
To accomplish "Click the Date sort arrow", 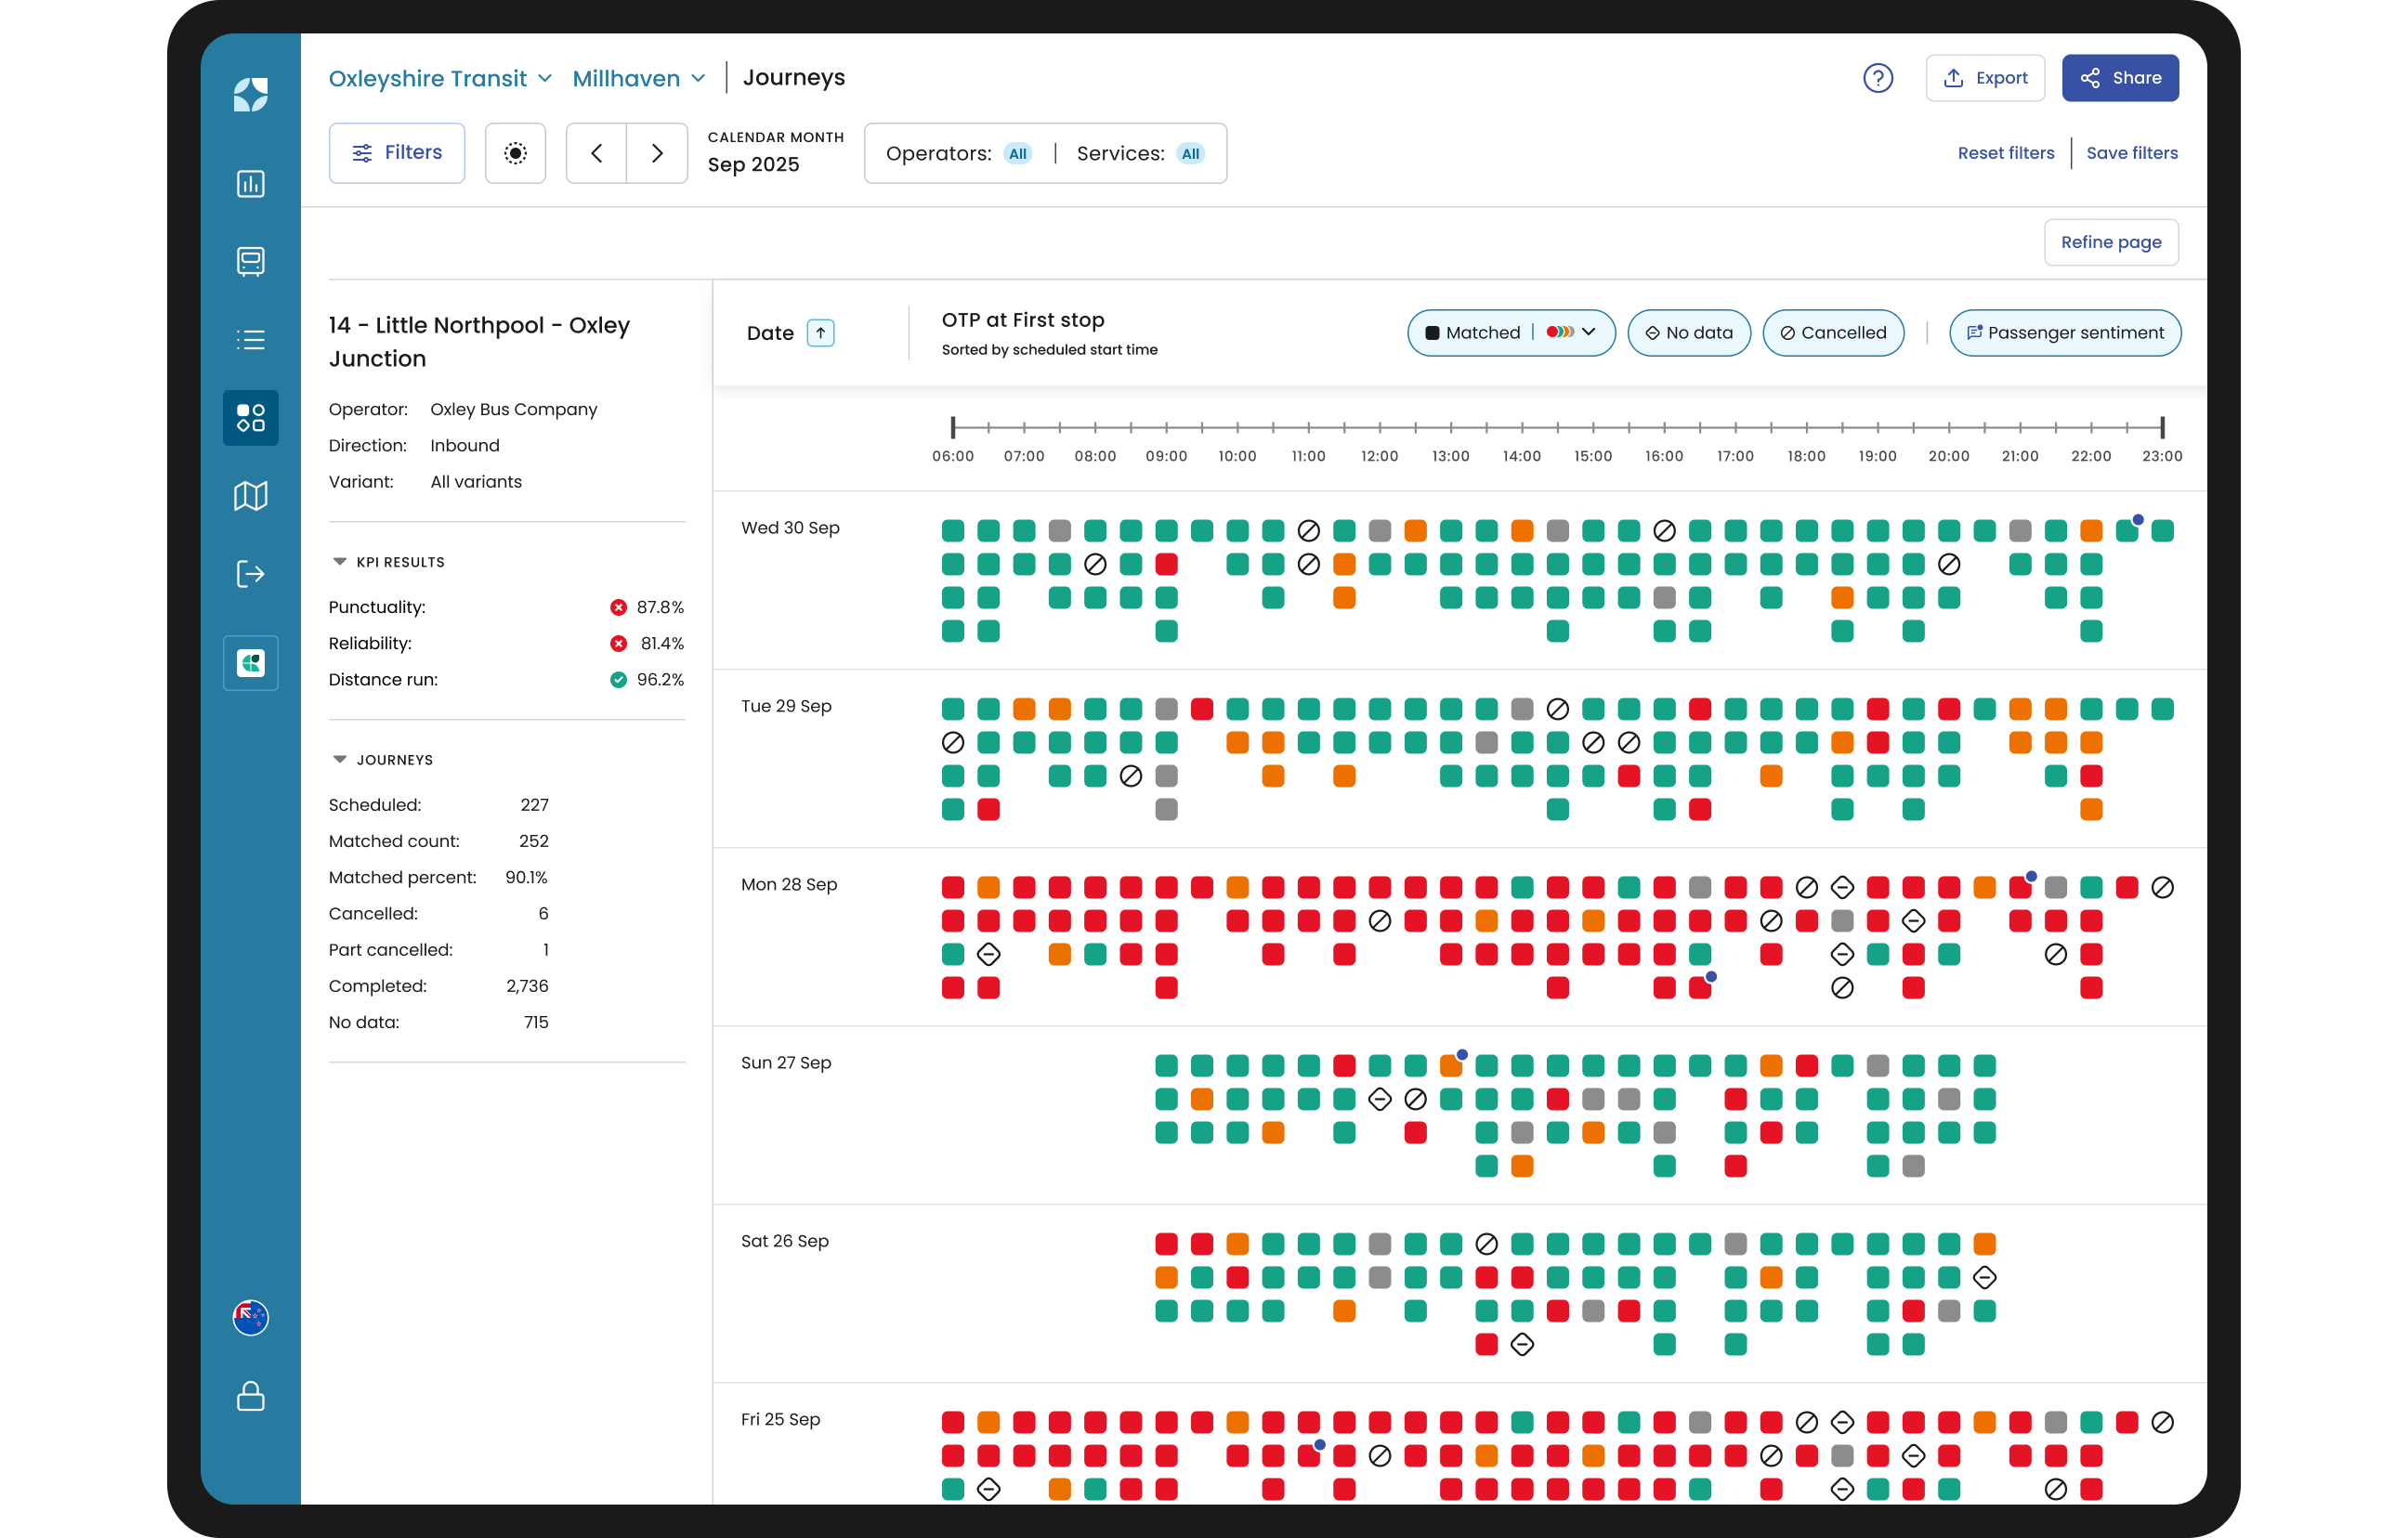I will pos(820,333).
